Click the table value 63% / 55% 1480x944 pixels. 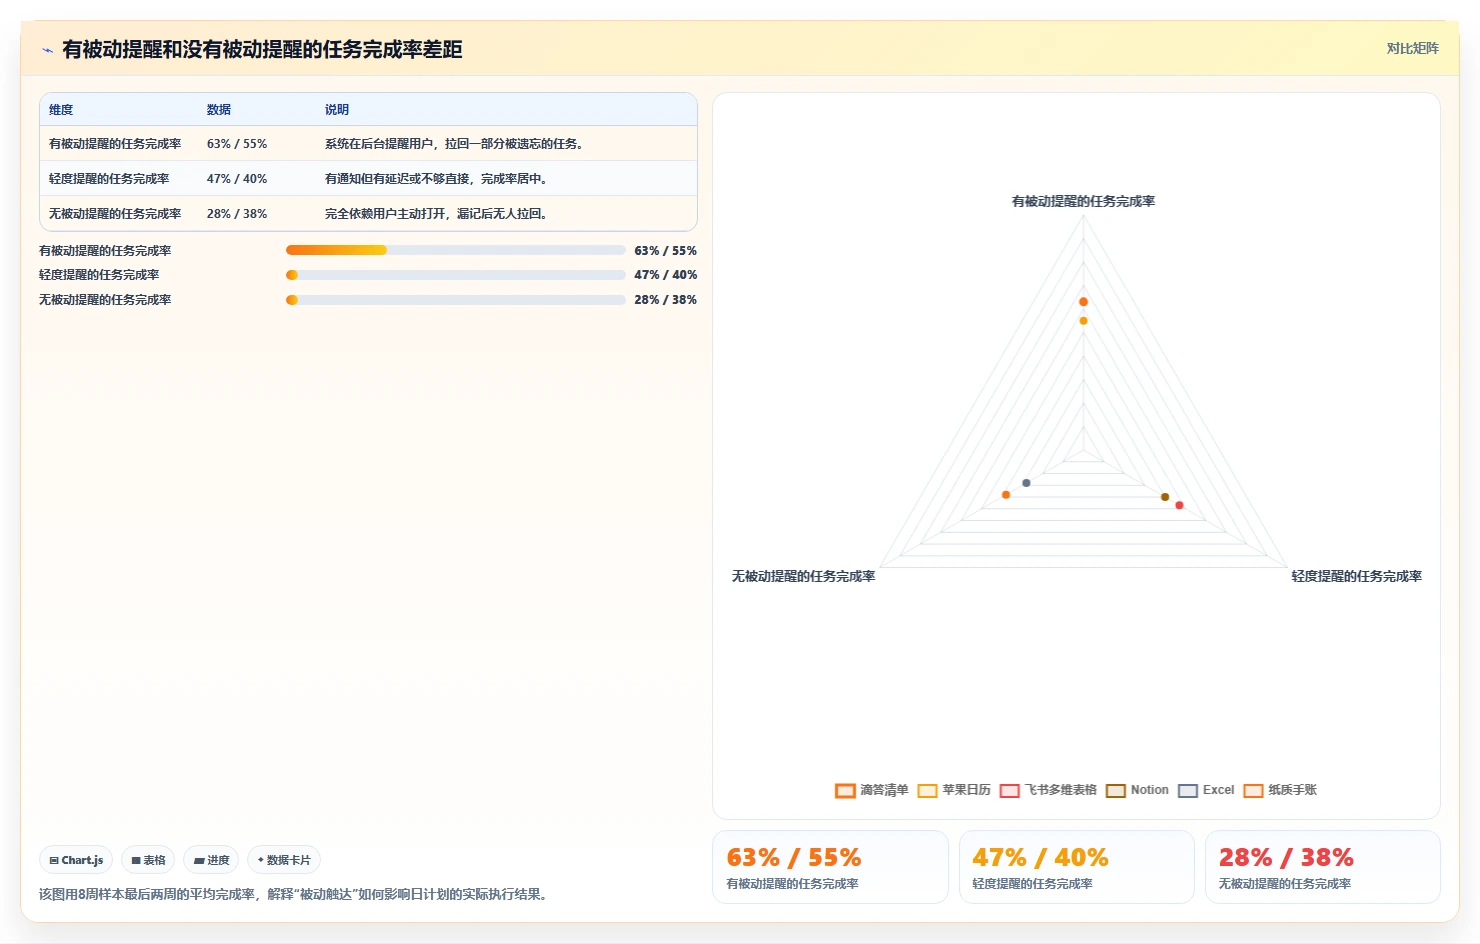237,144
